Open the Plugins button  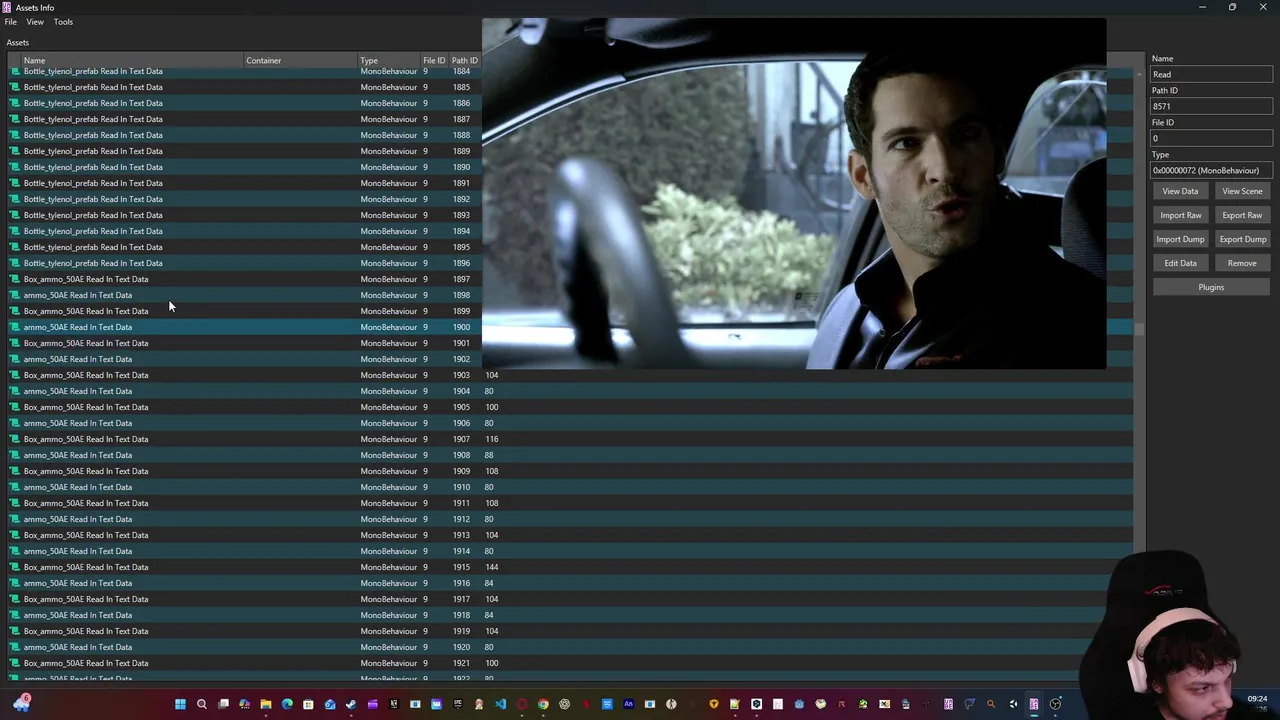(x=1211, y=287)
